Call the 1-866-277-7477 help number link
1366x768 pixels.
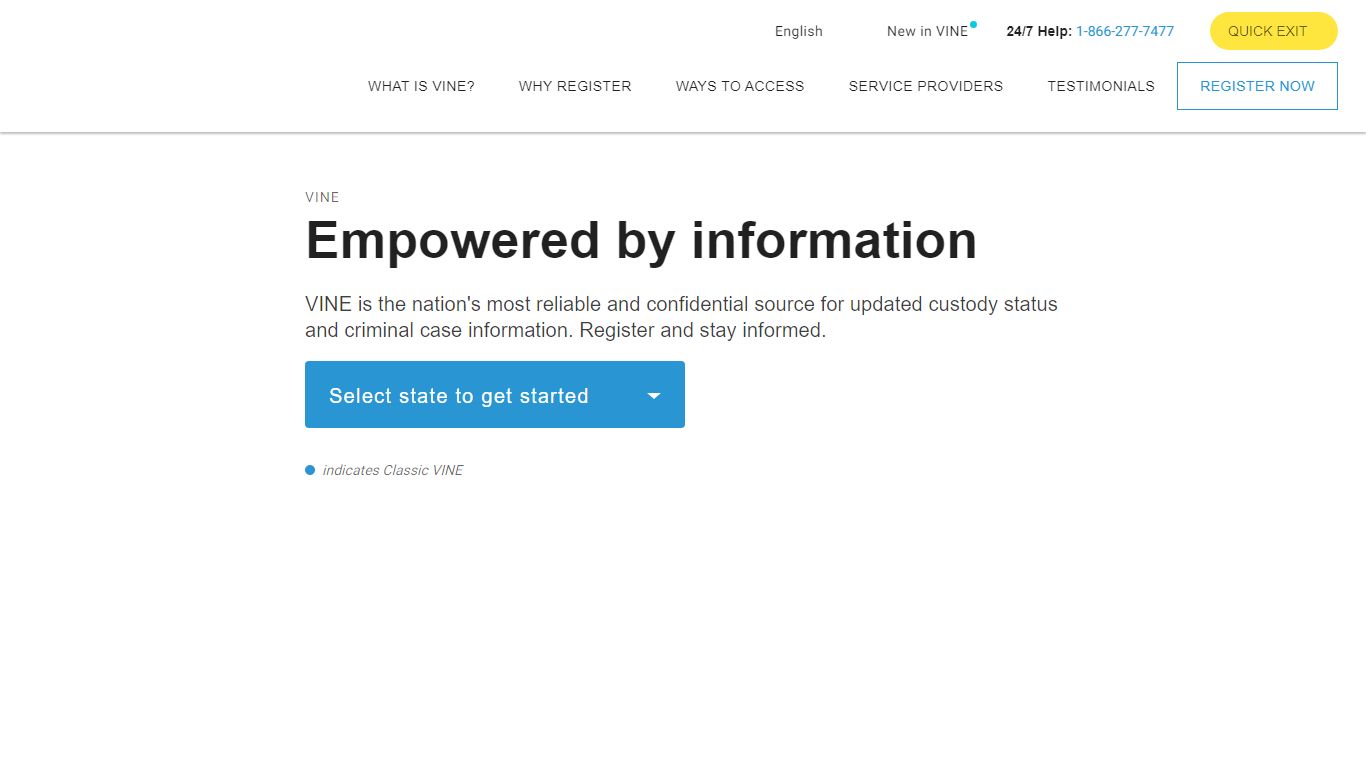pos(1125,31)
